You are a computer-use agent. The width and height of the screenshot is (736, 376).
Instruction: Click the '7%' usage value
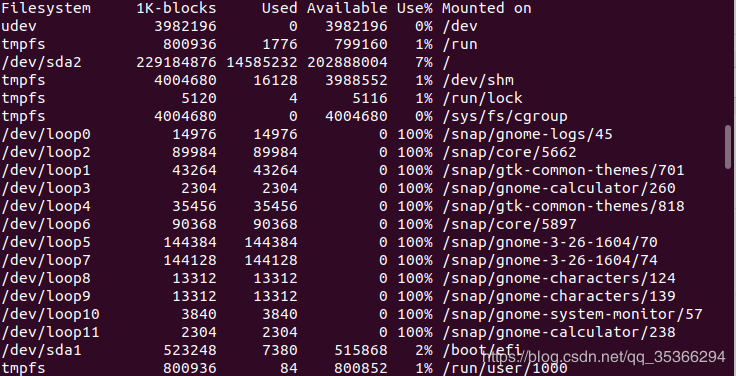(x=424, y=62)
